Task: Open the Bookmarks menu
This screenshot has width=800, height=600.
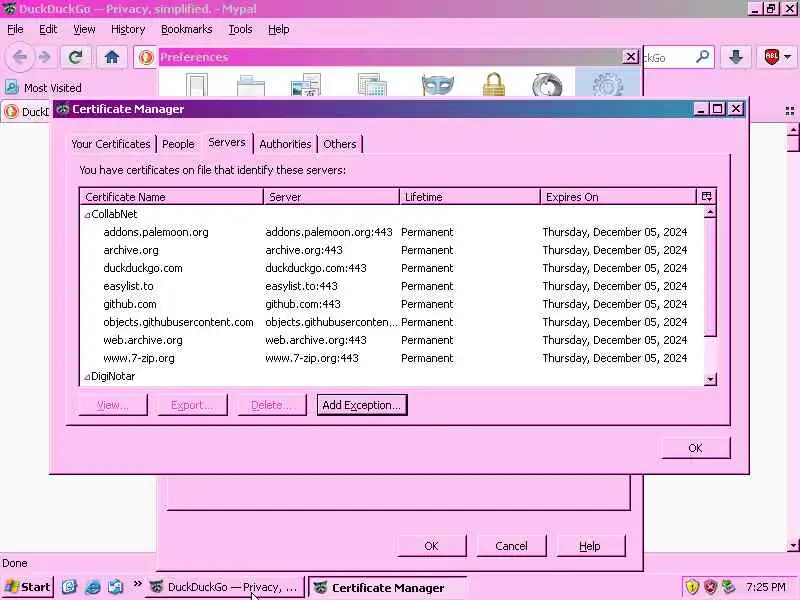Action: (187, 30)
